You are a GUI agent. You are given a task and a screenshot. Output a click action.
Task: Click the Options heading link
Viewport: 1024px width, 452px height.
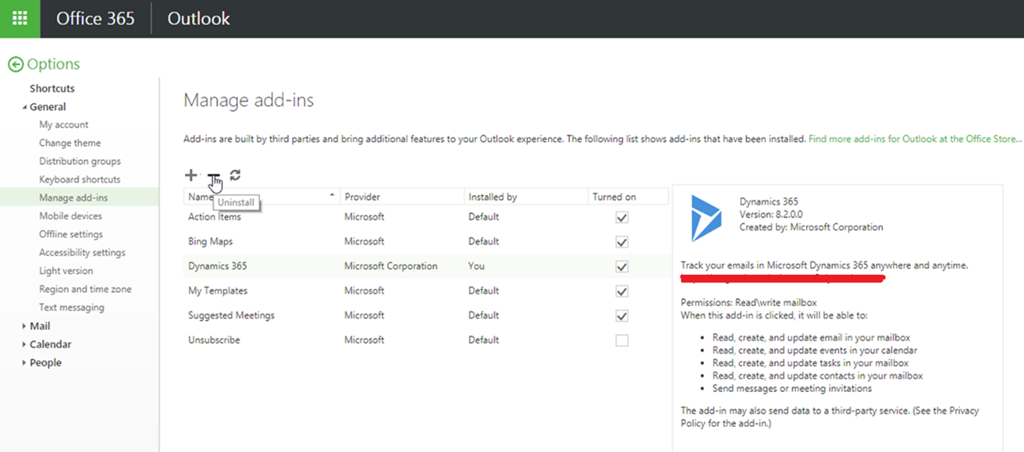click(x=54, y=64)
